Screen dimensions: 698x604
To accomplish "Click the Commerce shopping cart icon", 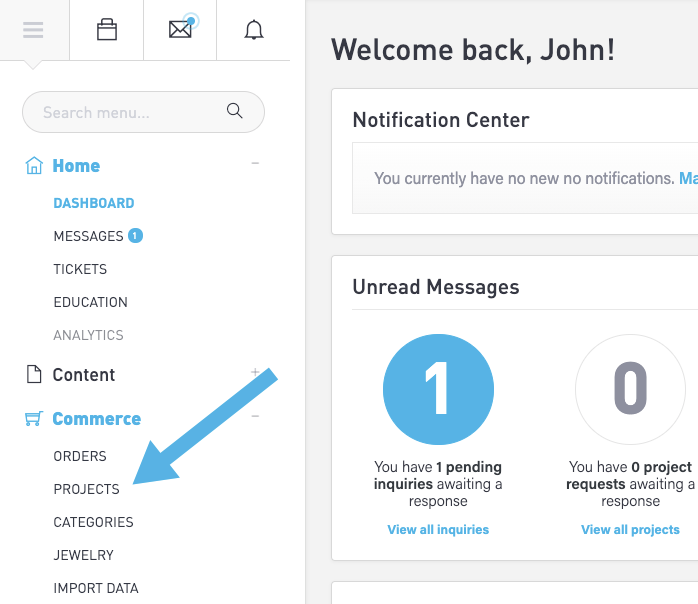I will click(x=34, y=419).
